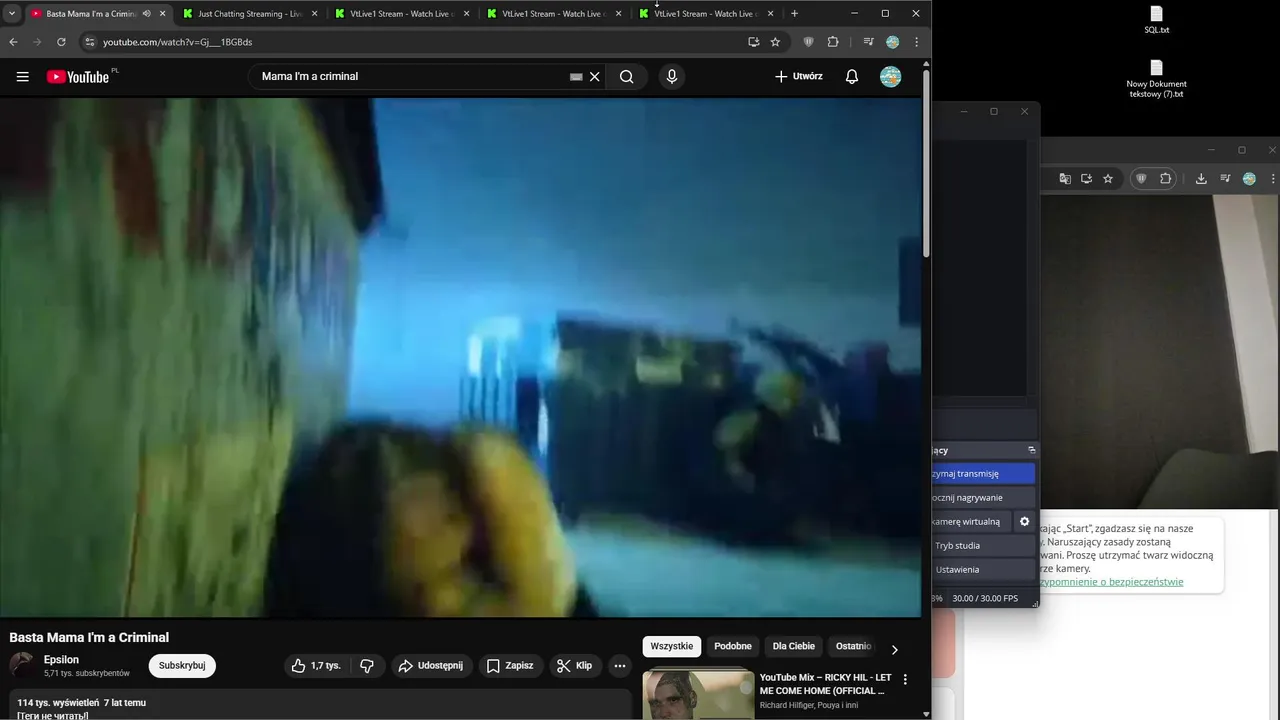Switch to the third VtLive1 Stream tab
This screenshot has height=720, width=1280.
(706, 14)
